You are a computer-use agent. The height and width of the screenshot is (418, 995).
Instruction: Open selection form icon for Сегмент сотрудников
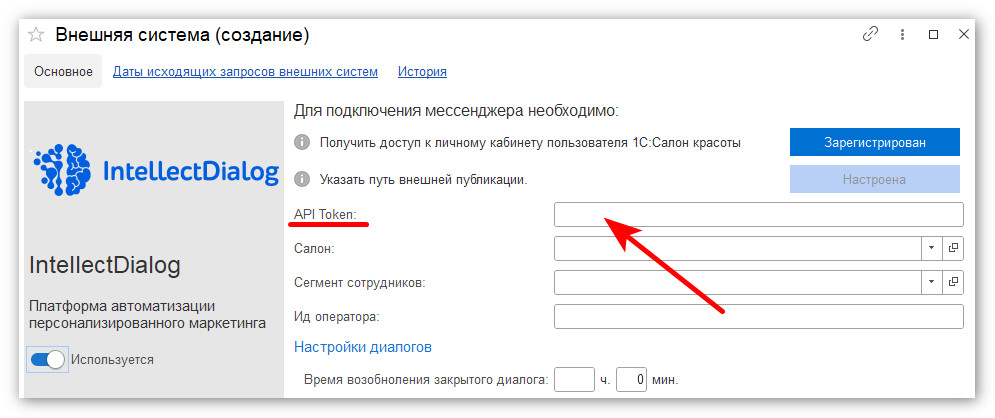pos(953,282)
